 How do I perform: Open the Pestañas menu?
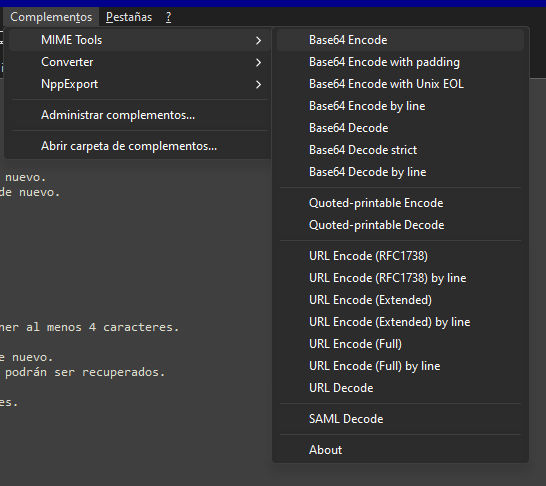[x=129, y=17]
